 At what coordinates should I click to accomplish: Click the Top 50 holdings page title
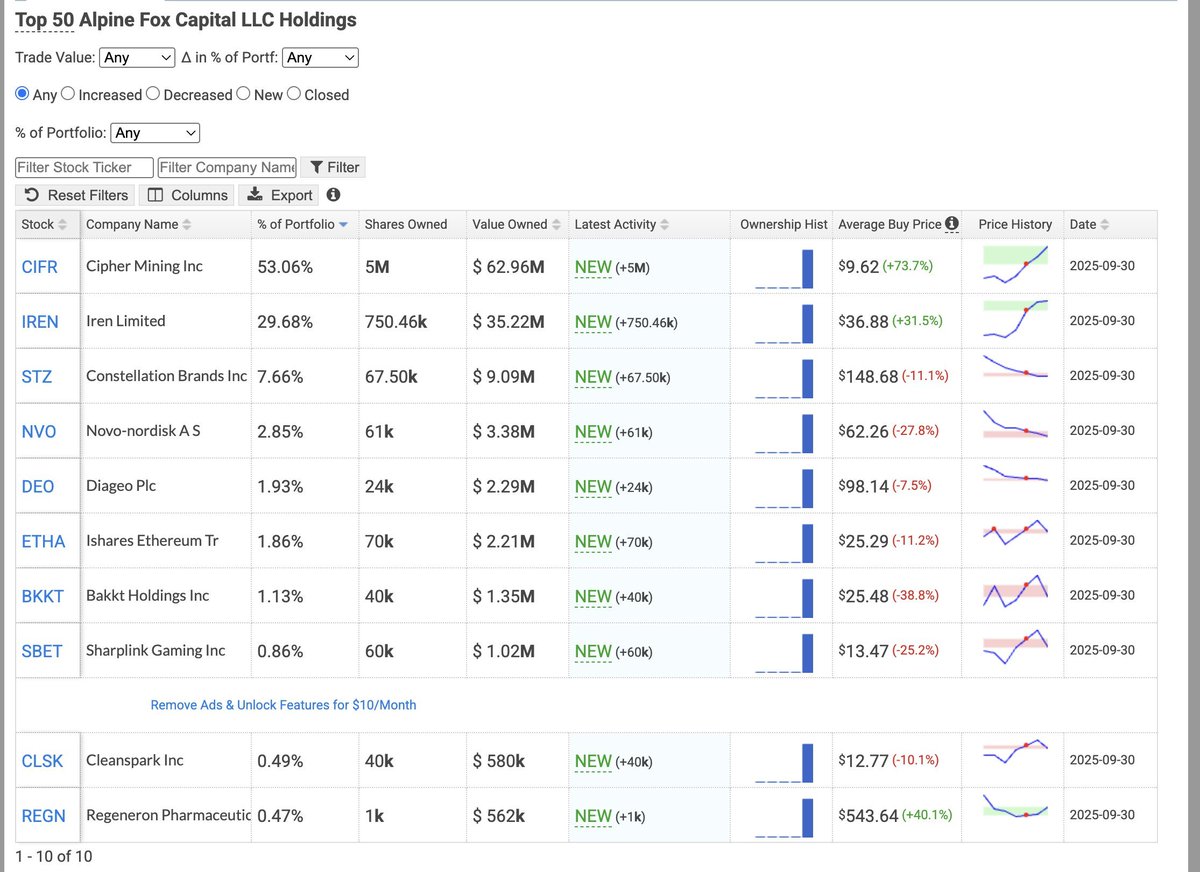point(186,20)
